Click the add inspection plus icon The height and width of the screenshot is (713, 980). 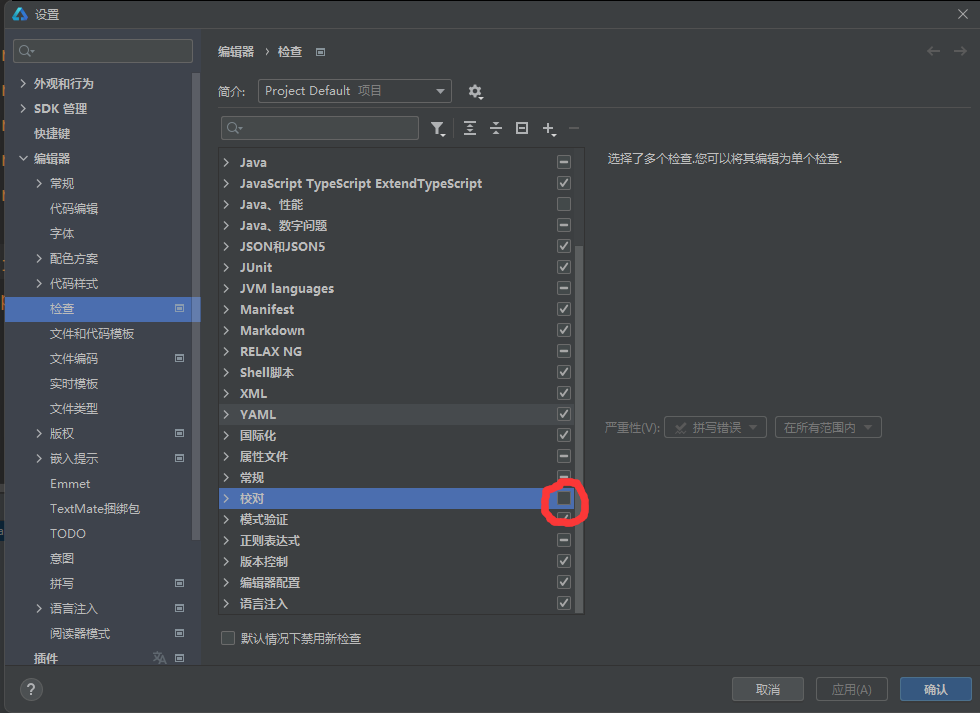tap(548, 128)
